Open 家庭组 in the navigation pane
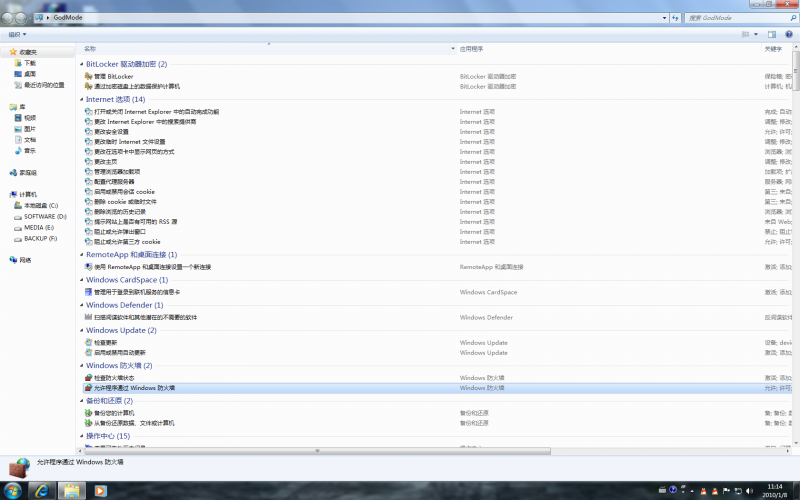Screen dimensions: 800x500 coord(23,173)
